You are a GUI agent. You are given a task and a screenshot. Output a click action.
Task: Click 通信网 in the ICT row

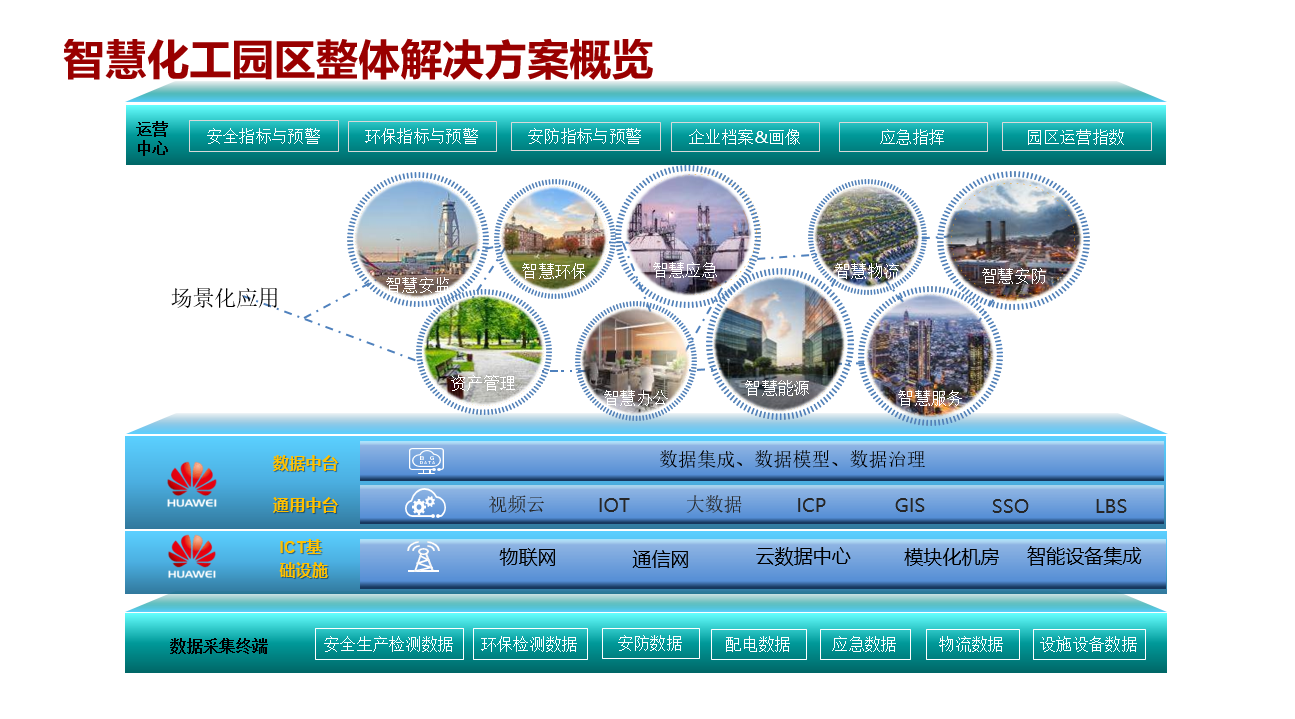(x=661, y=560)
